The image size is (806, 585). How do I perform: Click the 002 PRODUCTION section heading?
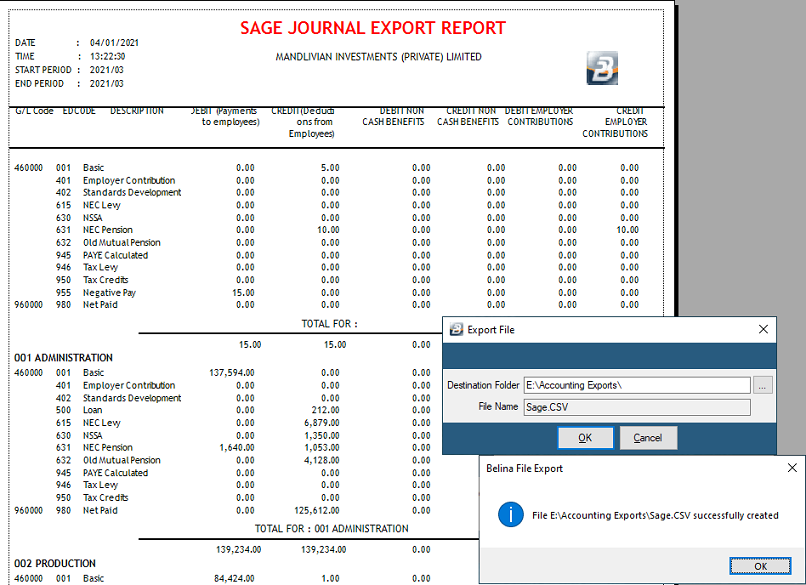(x=55, y=563)
